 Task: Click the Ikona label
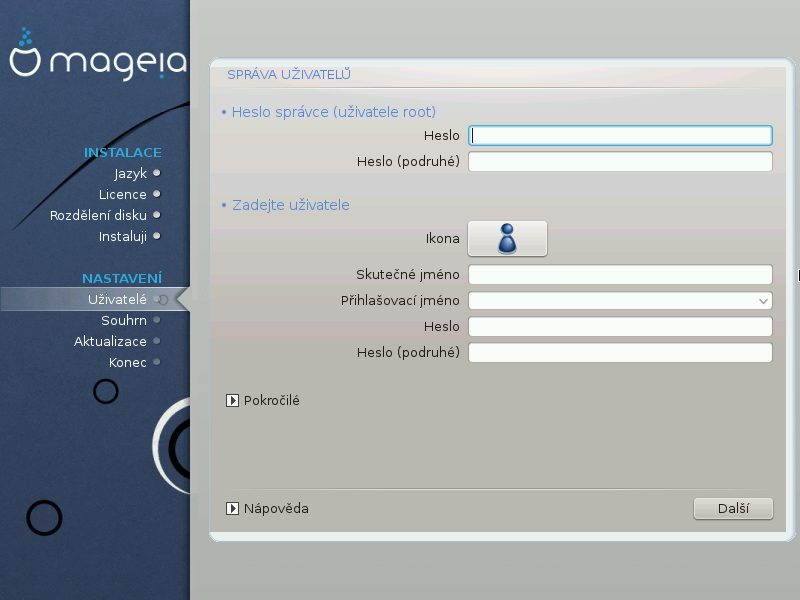[x=442, y=239]
